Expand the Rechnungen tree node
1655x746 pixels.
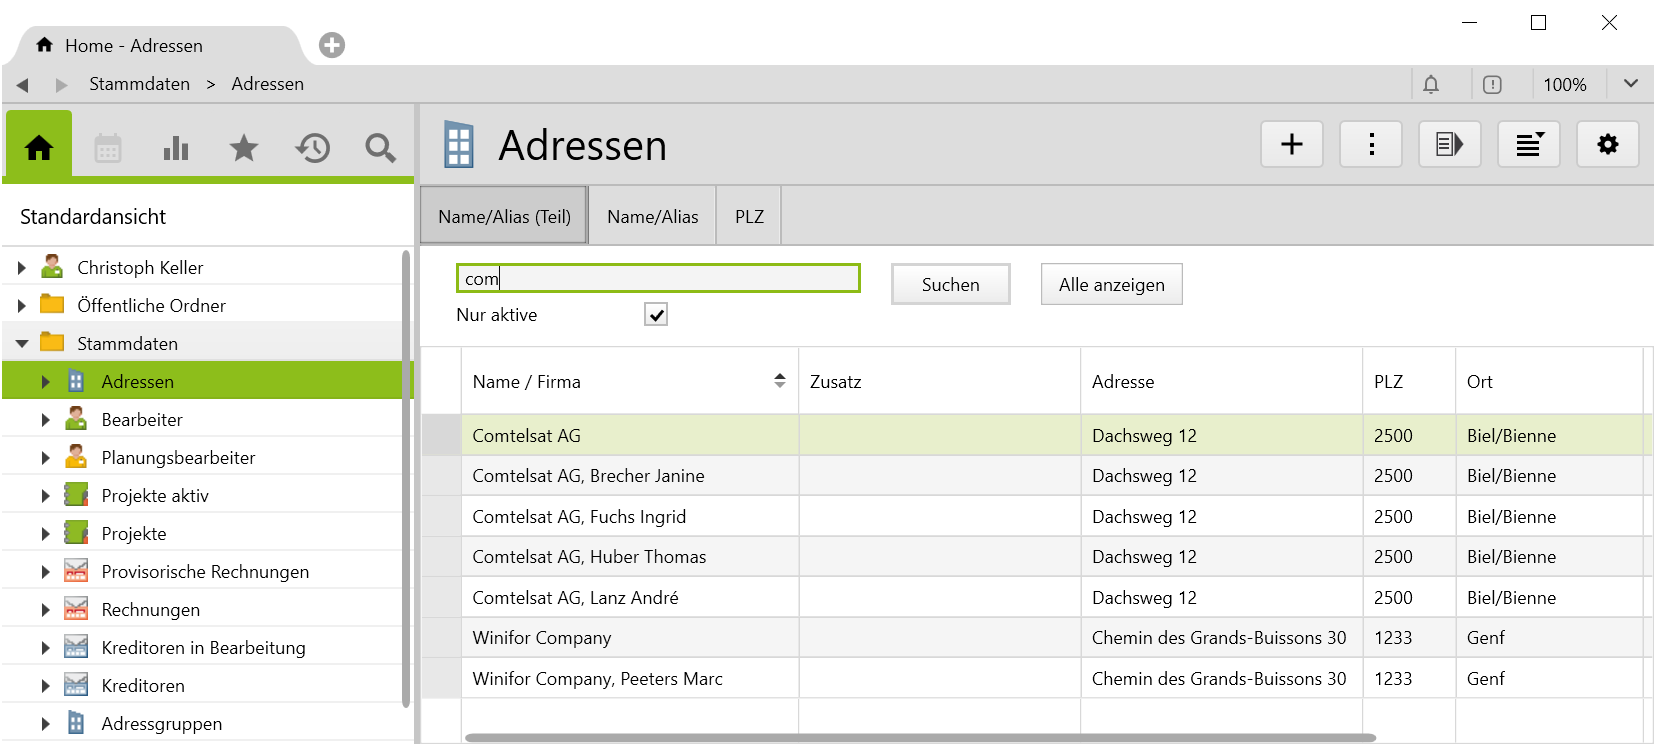45,610
